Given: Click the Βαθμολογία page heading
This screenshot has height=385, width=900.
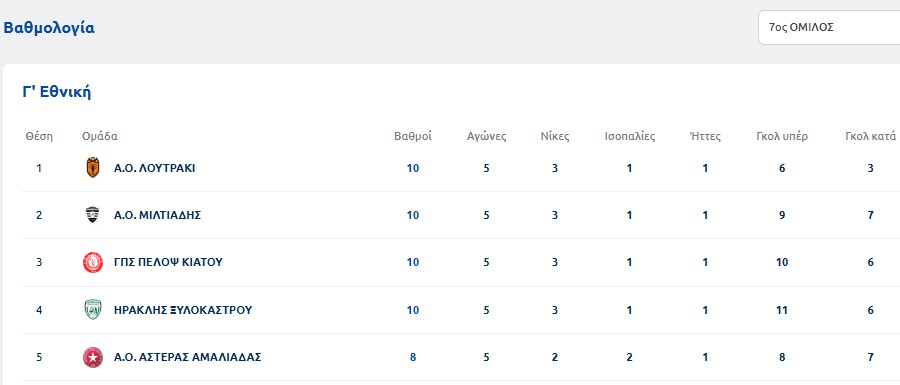Looking at the screenshot, I should point(49,28).
